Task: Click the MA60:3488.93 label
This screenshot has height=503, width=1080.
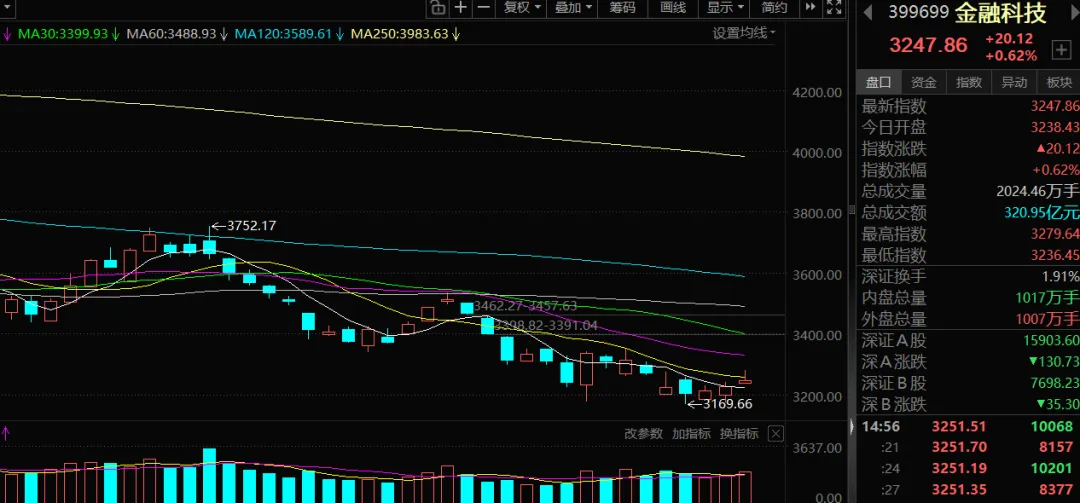Action: (172, 33)
